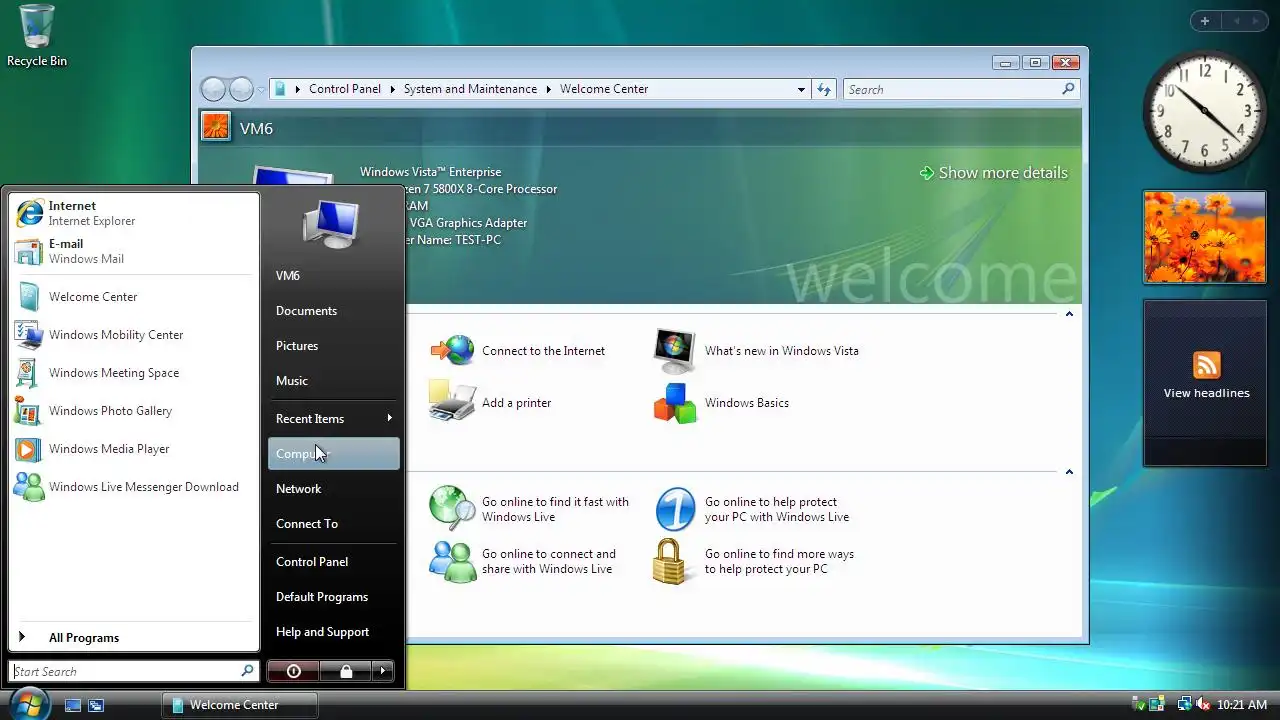This screenshot has height=720, width=1280.
Task: Click arrow after Control Panel breadcrumb
Action: (392, 89)
